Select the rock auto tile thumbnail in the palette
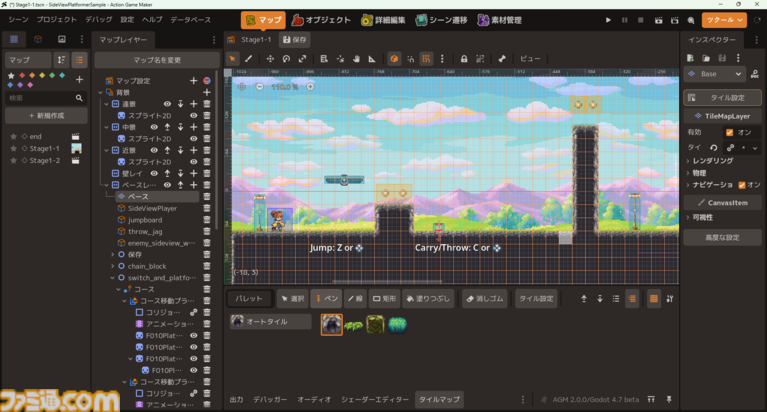 tap(332, 324)
